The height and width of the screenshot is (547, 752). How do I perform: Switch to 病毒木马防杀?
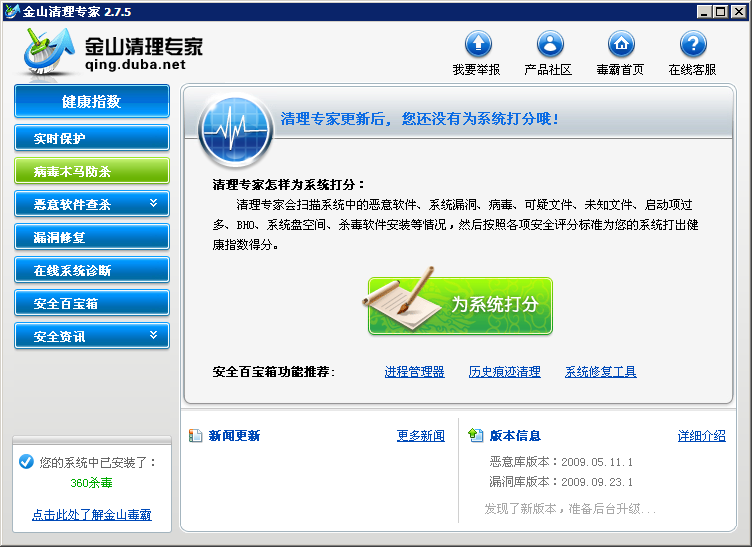(x=92, y=171)
